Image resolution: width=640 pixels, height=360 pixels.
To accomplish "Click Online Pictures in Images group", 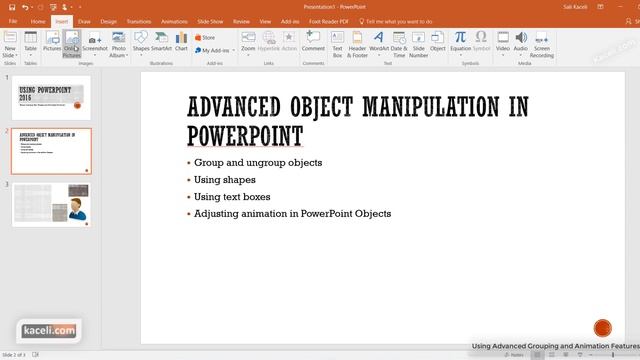I will point(72,44).
